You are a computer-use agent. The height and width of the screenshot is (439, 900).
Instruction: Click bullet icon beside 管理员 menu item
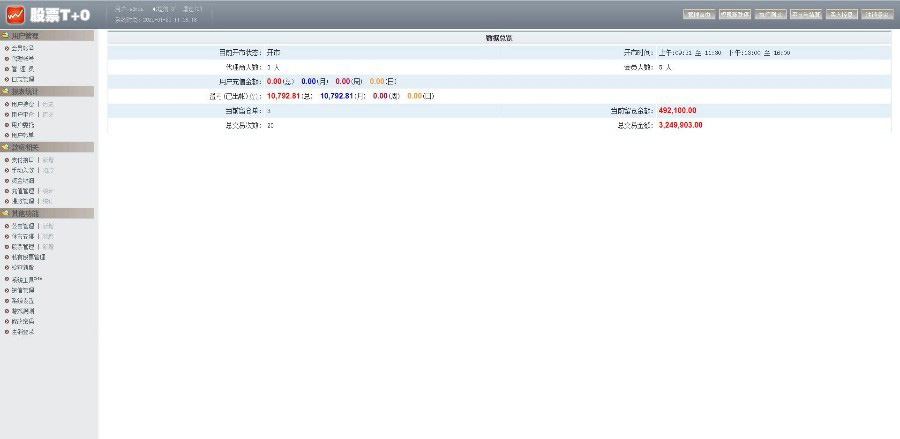click(x=7, y=69)
